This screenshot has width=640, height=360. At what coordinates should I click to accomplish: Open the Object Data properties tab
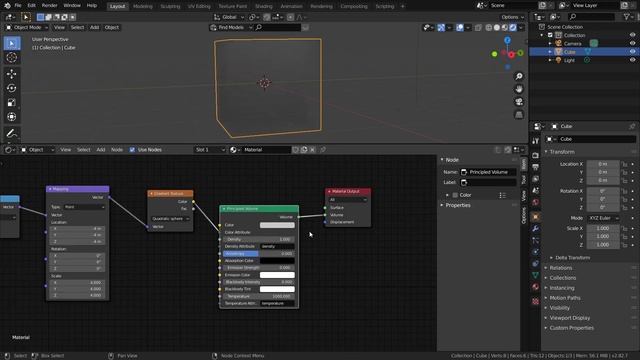pyautogui.click(x=536, y=275)
